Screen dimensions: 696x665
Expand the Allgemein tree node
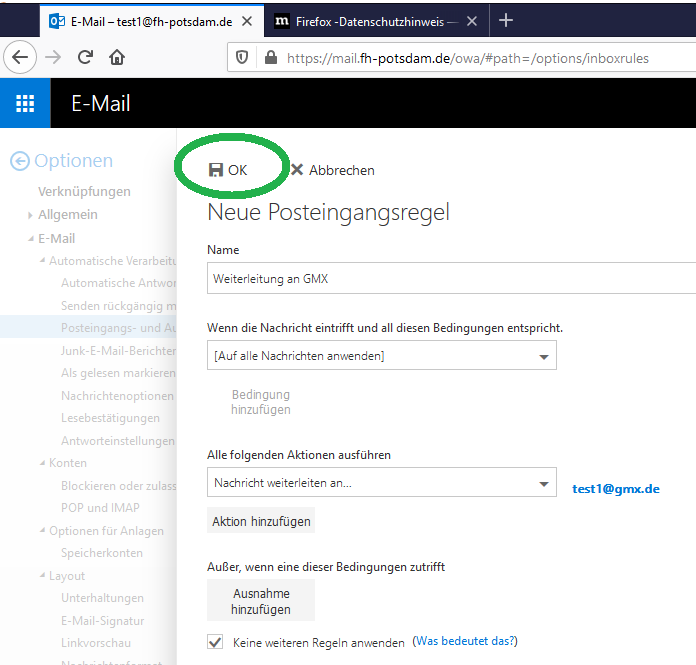(x=30, y=215)
